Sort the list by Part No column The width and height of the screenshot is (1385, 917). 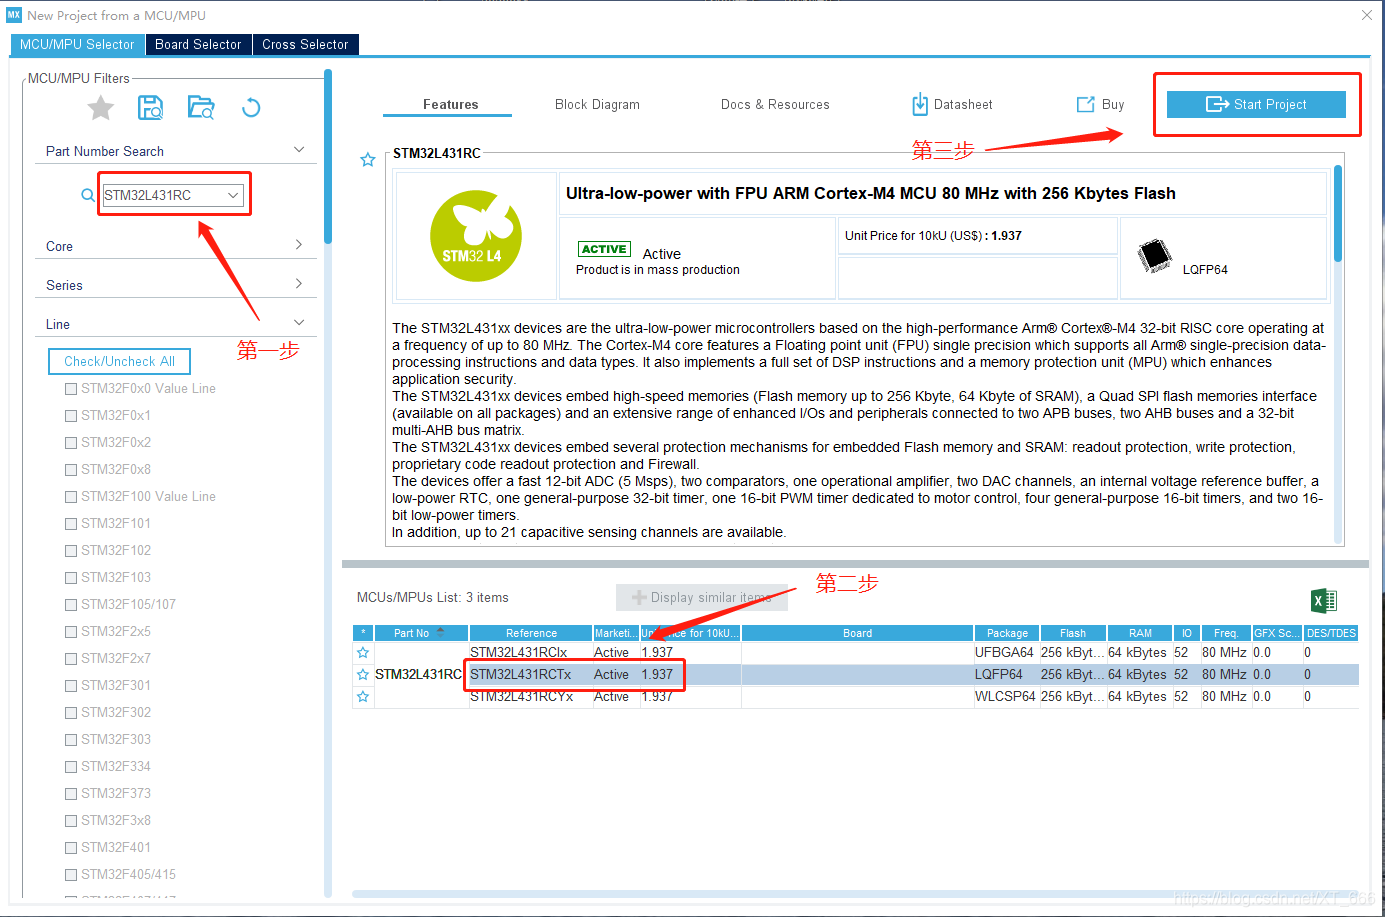421,633
